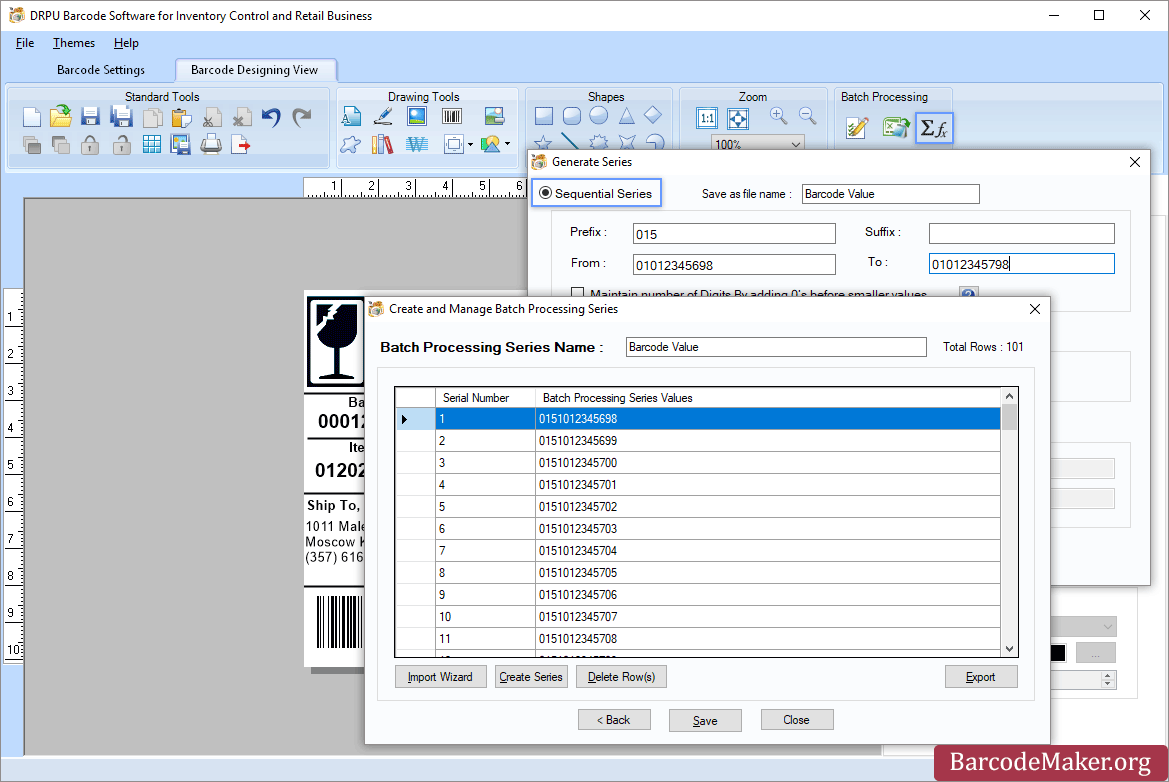Screen dimensions: 1169x782
Task: Click the Import Wizard button
Action: (440, 677)
